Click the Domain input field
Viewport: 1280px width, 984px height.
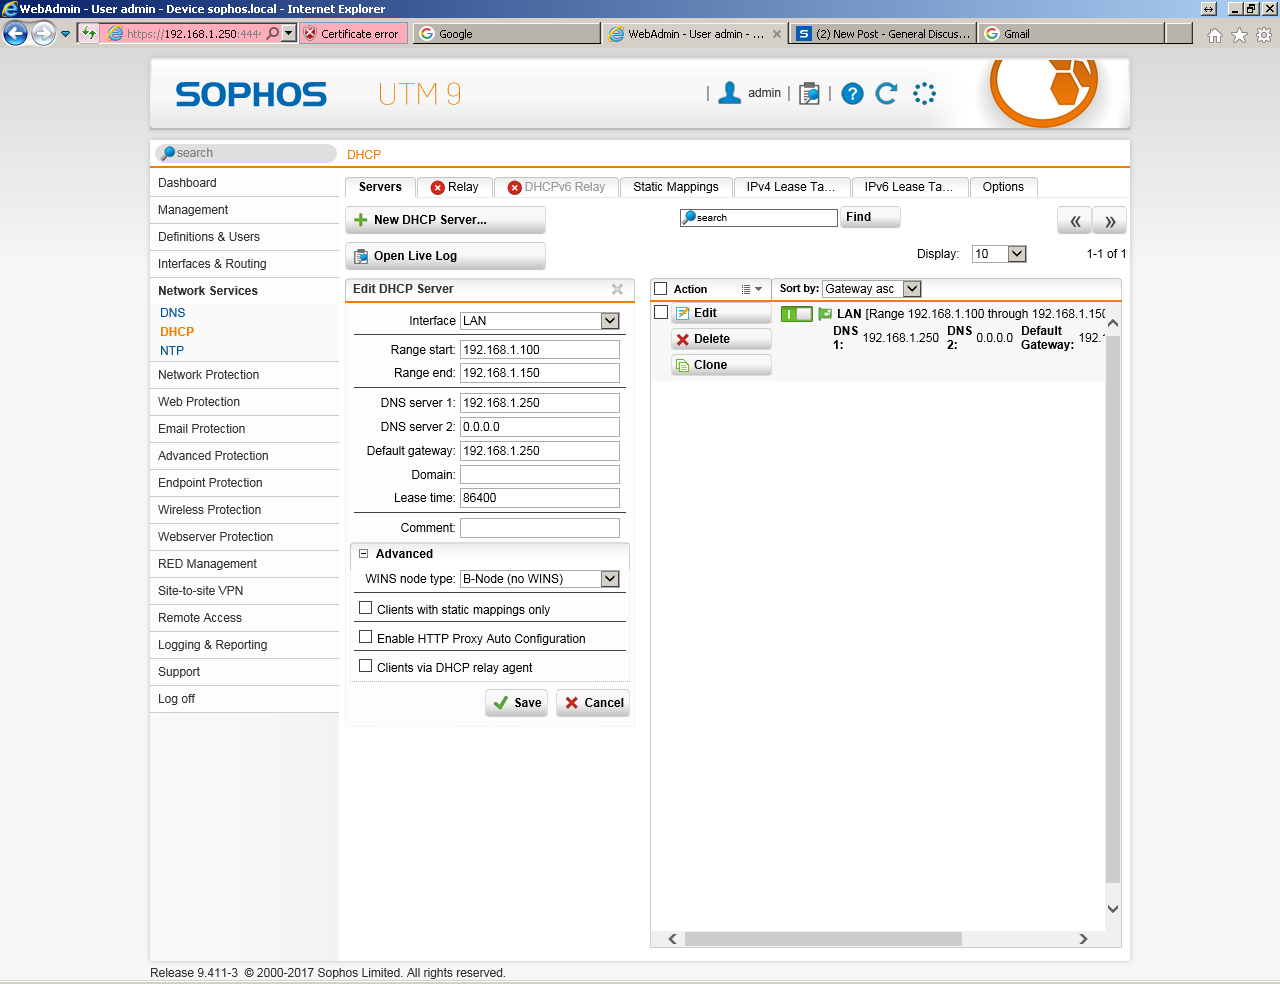[540, 475]
